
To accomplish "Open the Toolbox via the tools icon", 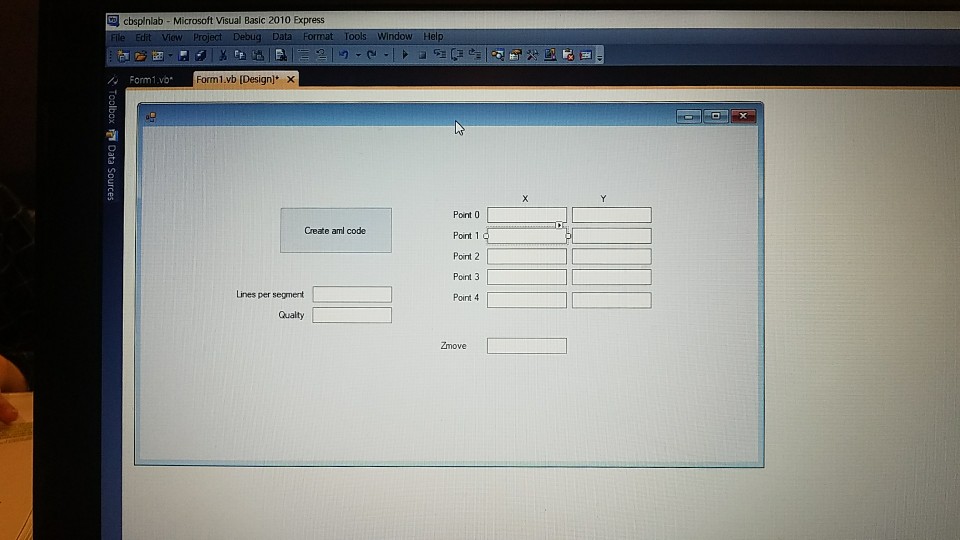I will coord(532,55).
